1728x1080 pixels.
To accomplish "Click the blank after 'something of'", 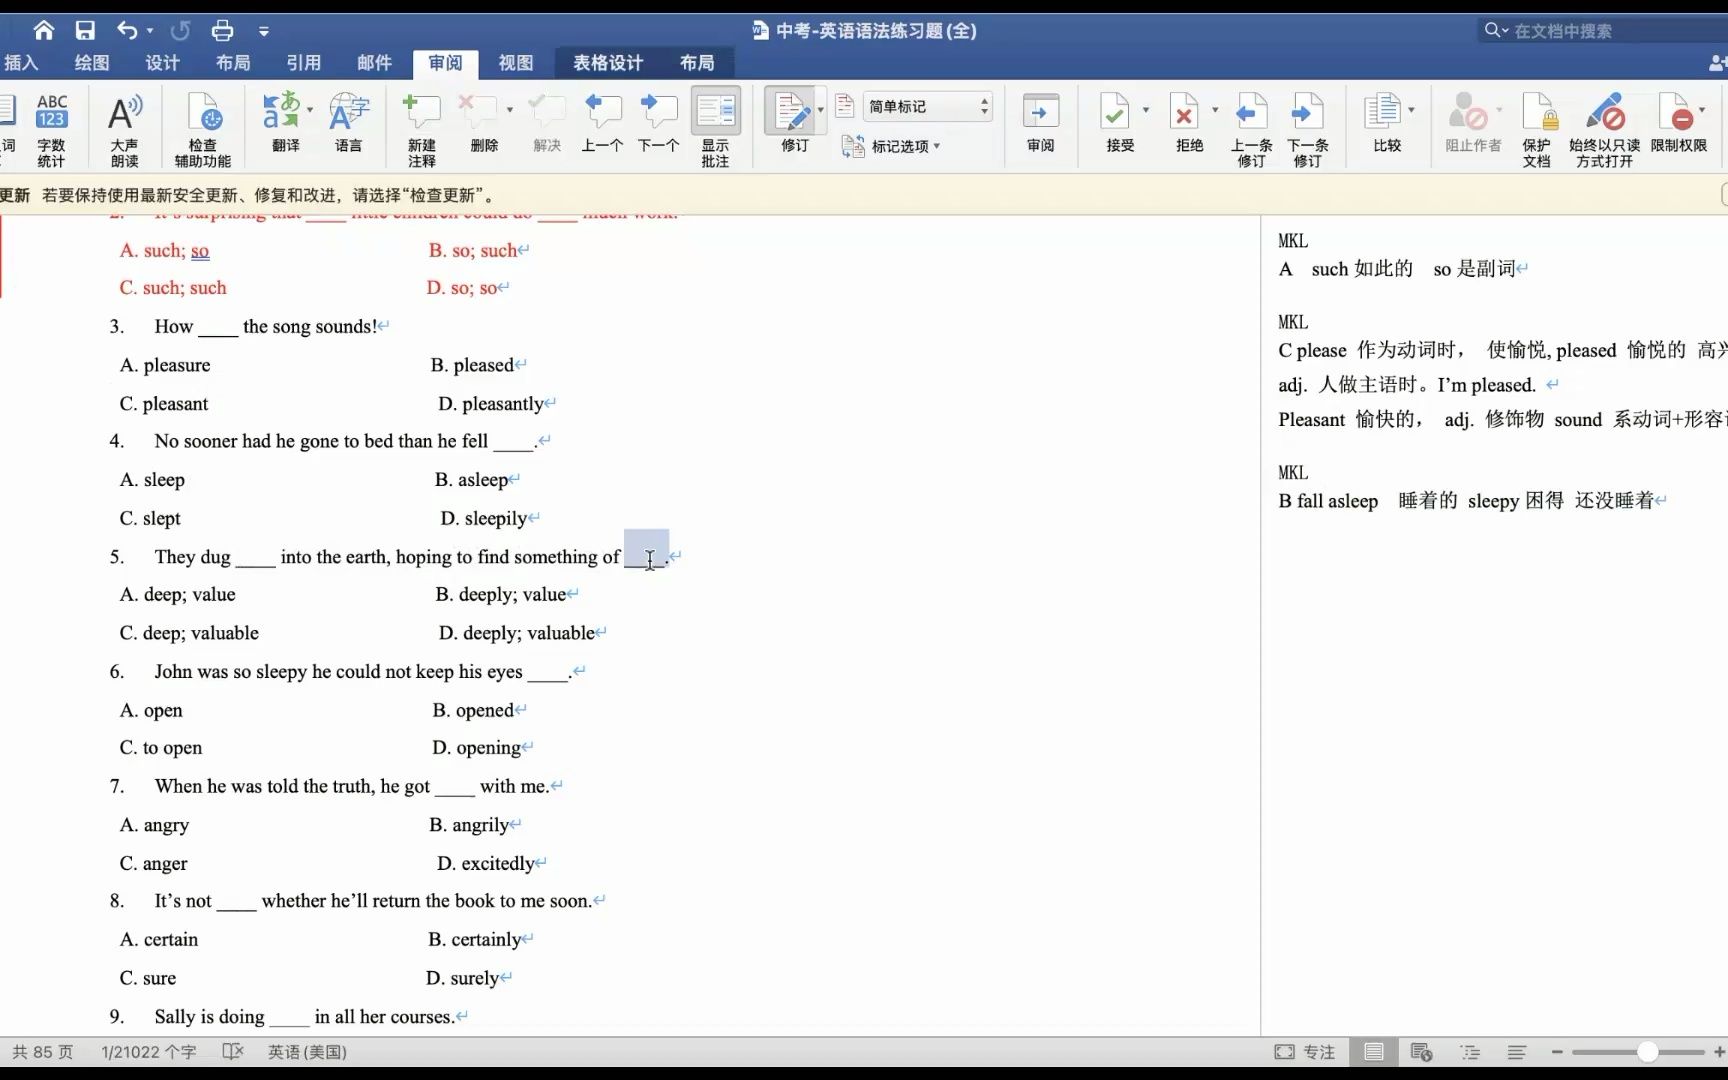I will (645, 557).
